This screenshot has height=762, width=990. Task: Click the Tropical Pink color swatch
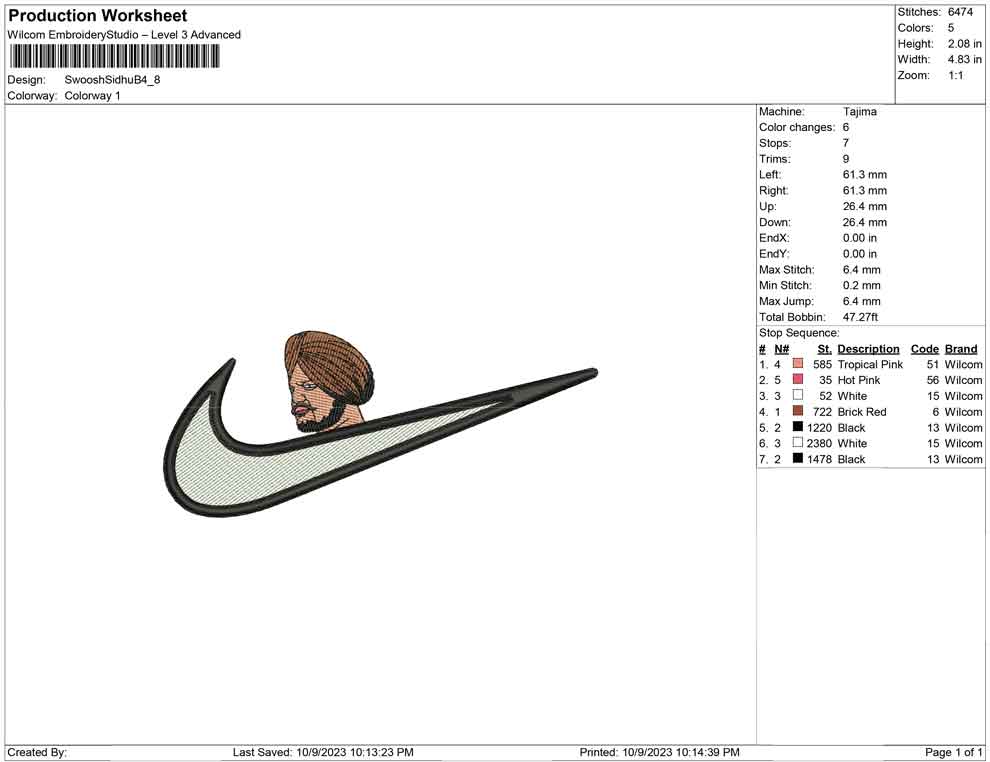click(798, 364)
